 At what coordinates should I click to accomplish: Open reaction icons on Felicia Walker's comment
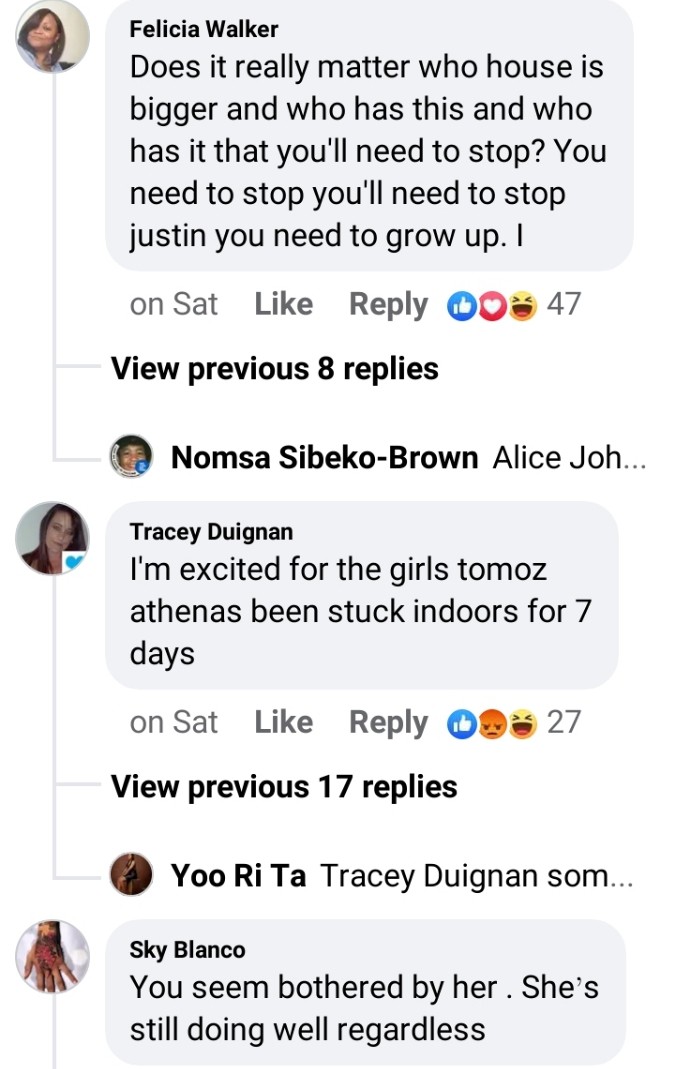[493, 305]
